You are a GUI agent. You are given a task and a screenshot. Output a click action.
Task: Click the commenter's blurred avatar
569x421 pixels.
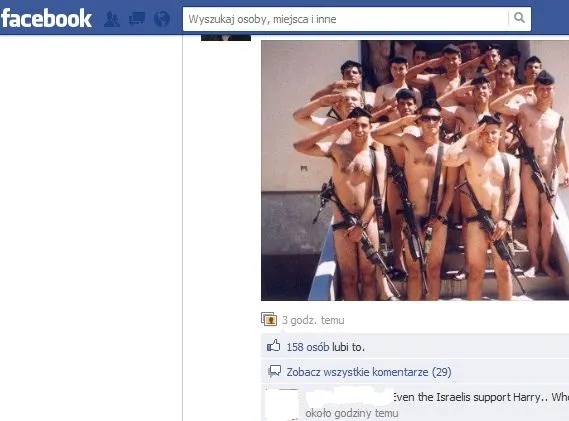[x=282, y=405]
